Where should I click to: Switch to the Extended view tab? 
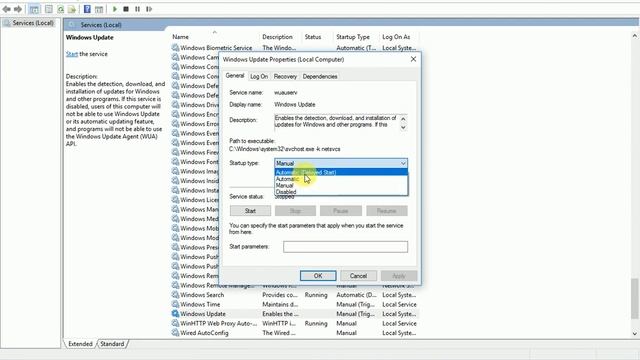pos(80,344)
